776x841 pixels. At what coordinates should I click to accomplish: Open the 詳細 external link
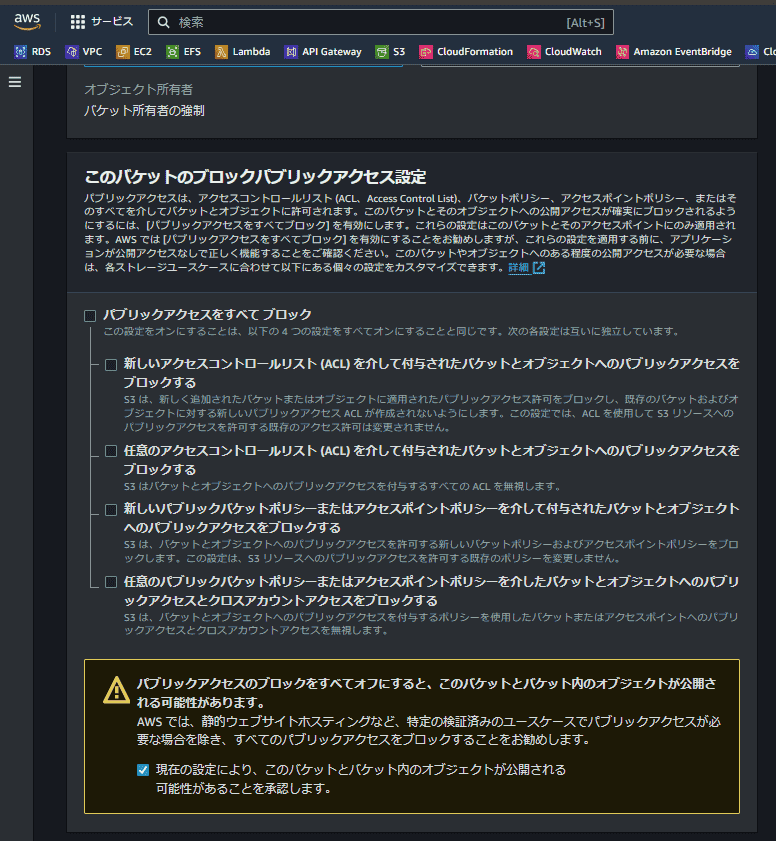[526, 268]
